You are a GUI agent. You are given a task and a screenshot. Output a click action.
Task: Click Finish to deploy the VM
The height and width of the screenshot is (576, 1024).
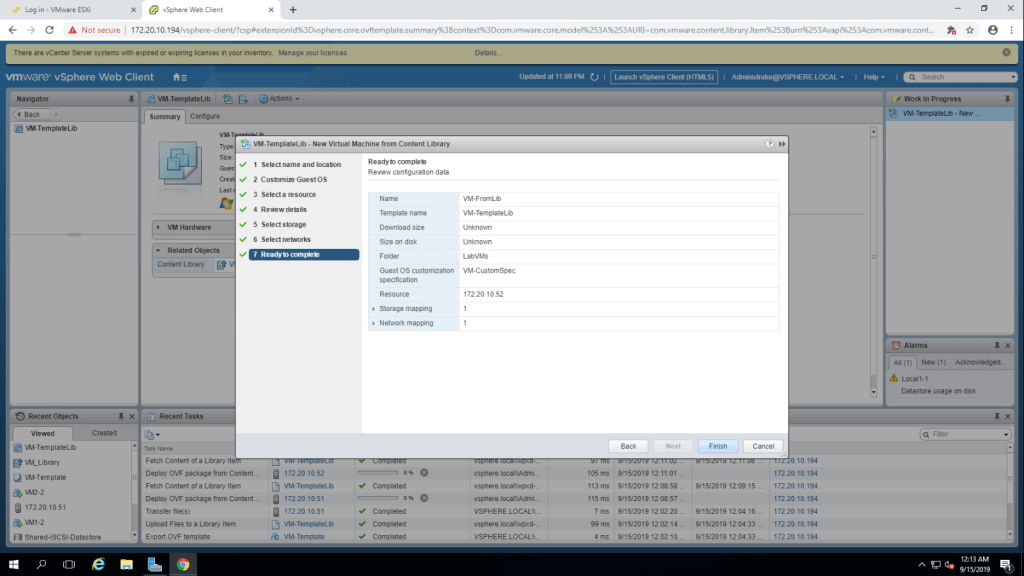click(717, 446)
